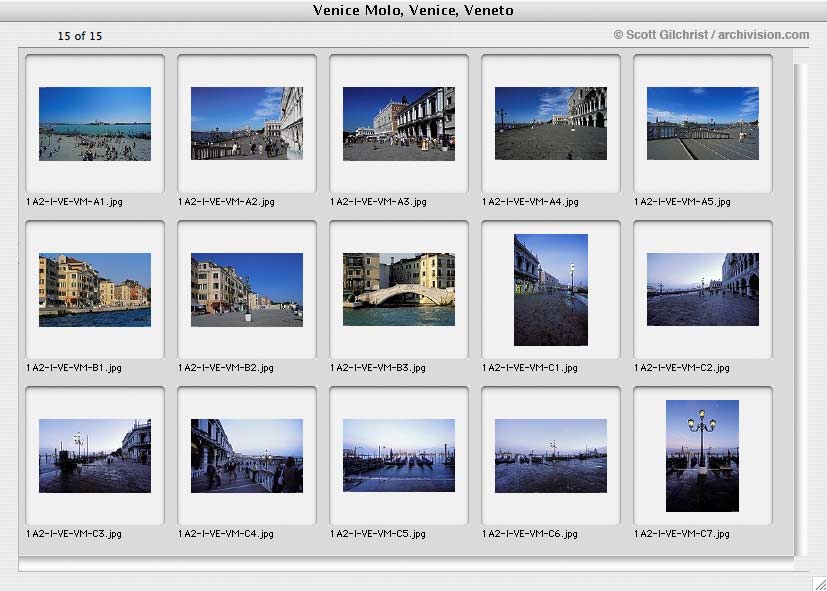Click the filename label 1A2-I-VE-VM-B1.jpg
827x591 pixels.
[74, 368]
